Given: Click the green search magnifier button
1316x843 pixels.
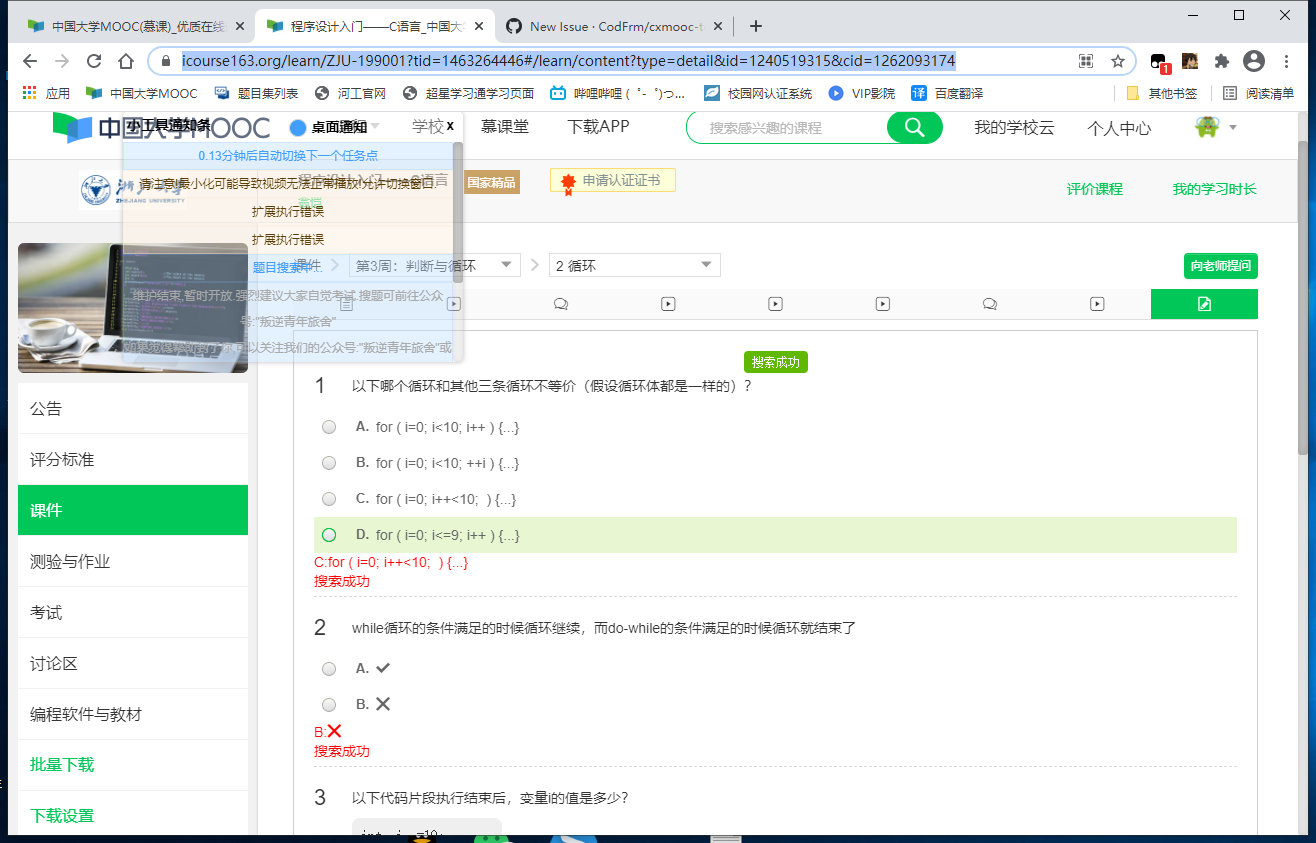Looking at the screenshot, I should (914, 128).
